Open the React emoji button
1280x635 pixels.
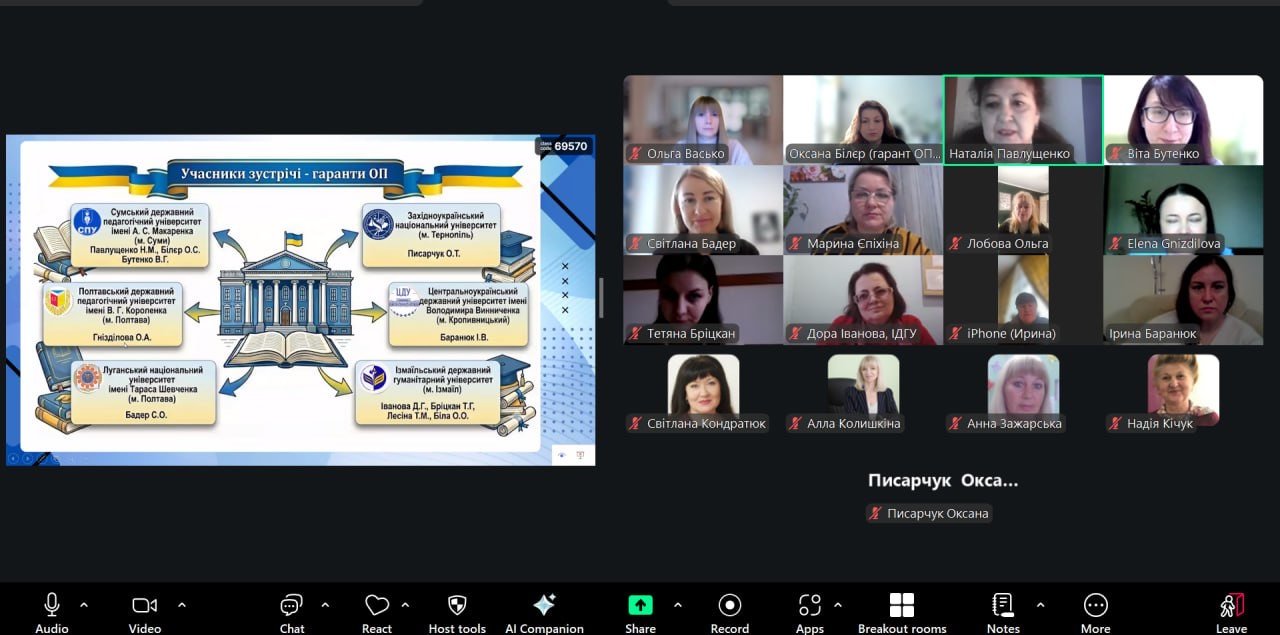pyautogui.click(x=377, y=606)
